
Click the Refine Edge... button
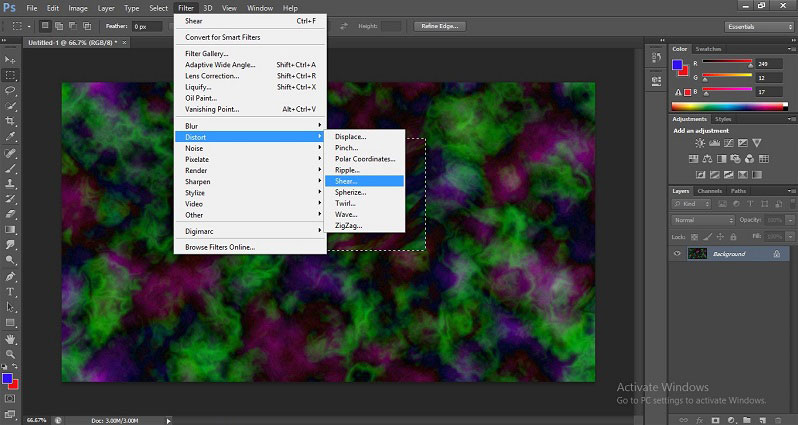click(441, 26)
